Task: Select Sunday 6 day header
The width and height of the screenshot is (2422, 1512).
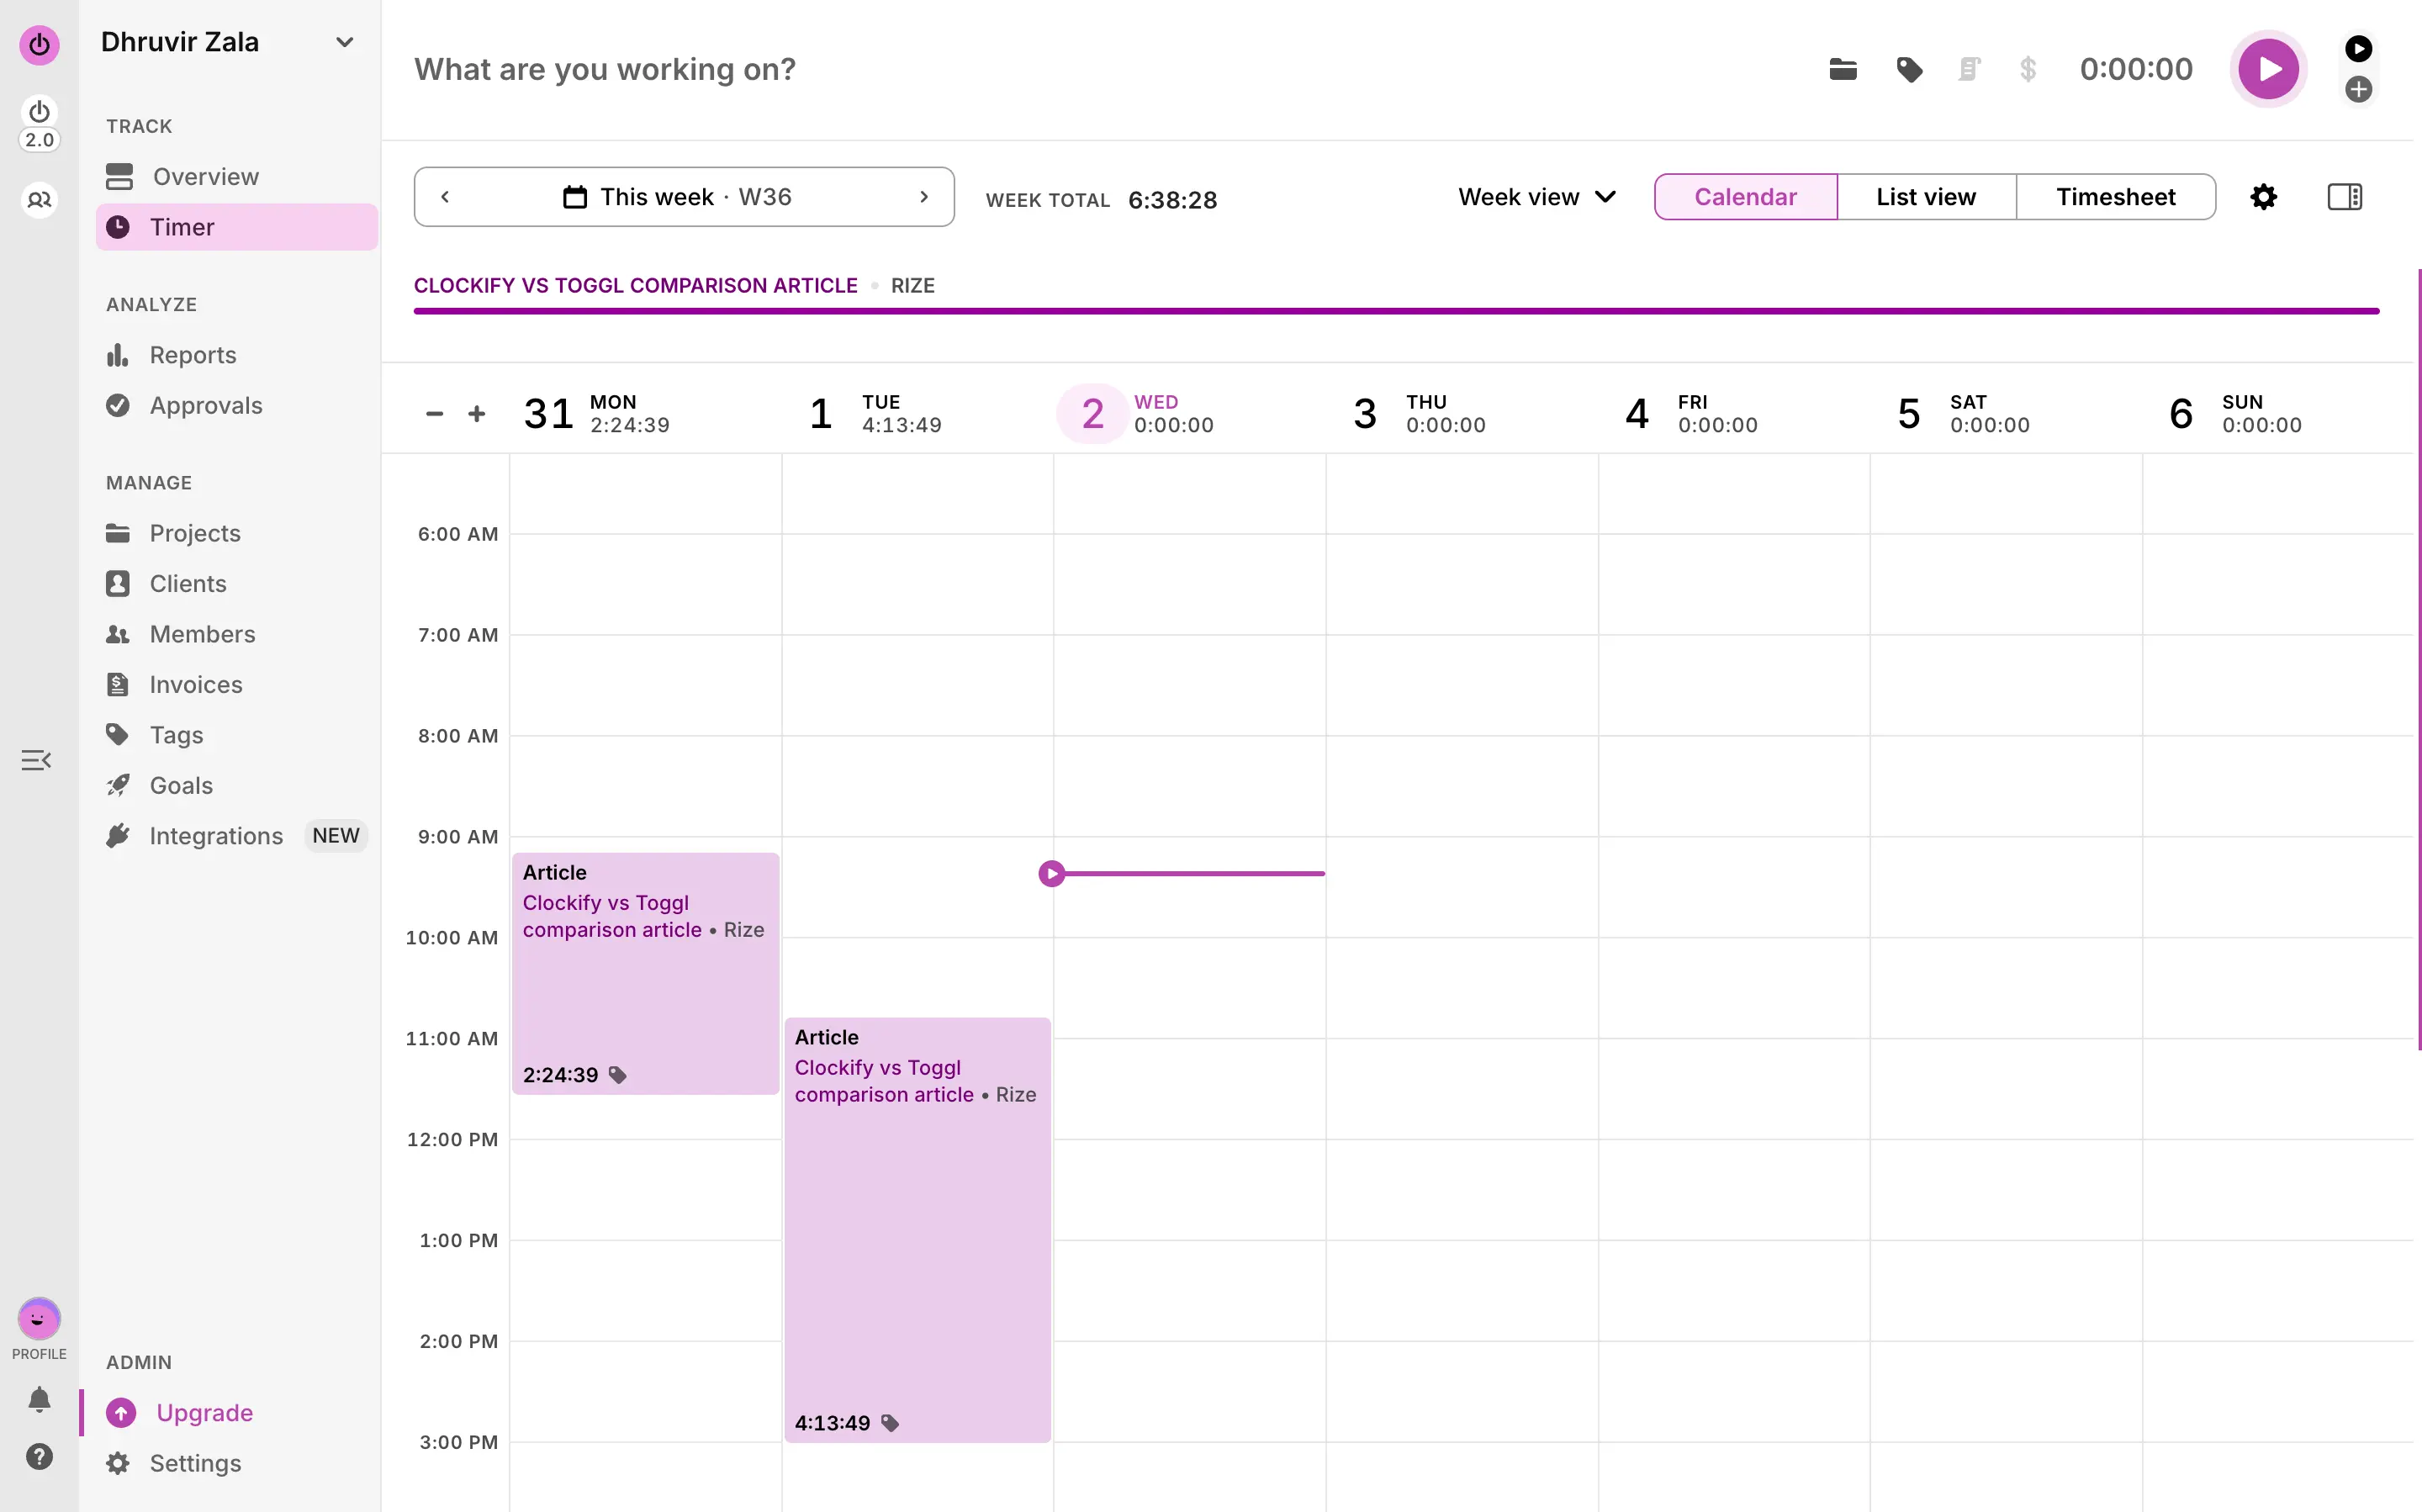Action: coord(2235,413)
